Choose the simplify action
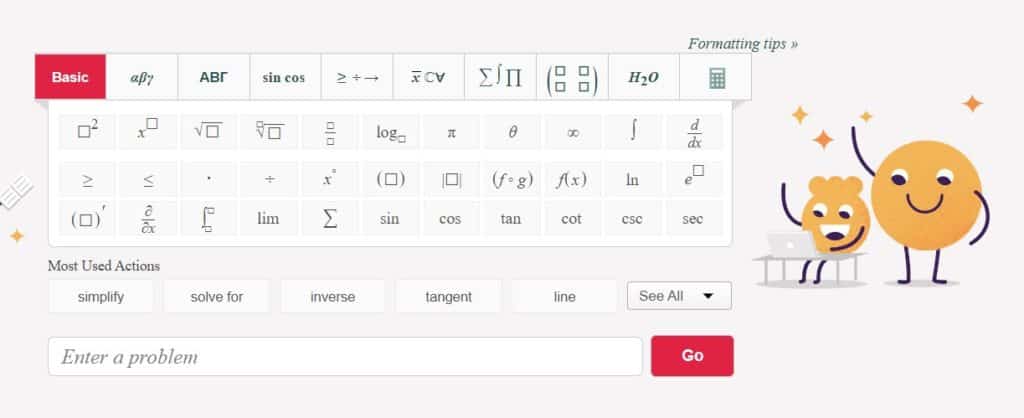The height and width of the screenshot is (418, 1024). (x=101, y=297)
